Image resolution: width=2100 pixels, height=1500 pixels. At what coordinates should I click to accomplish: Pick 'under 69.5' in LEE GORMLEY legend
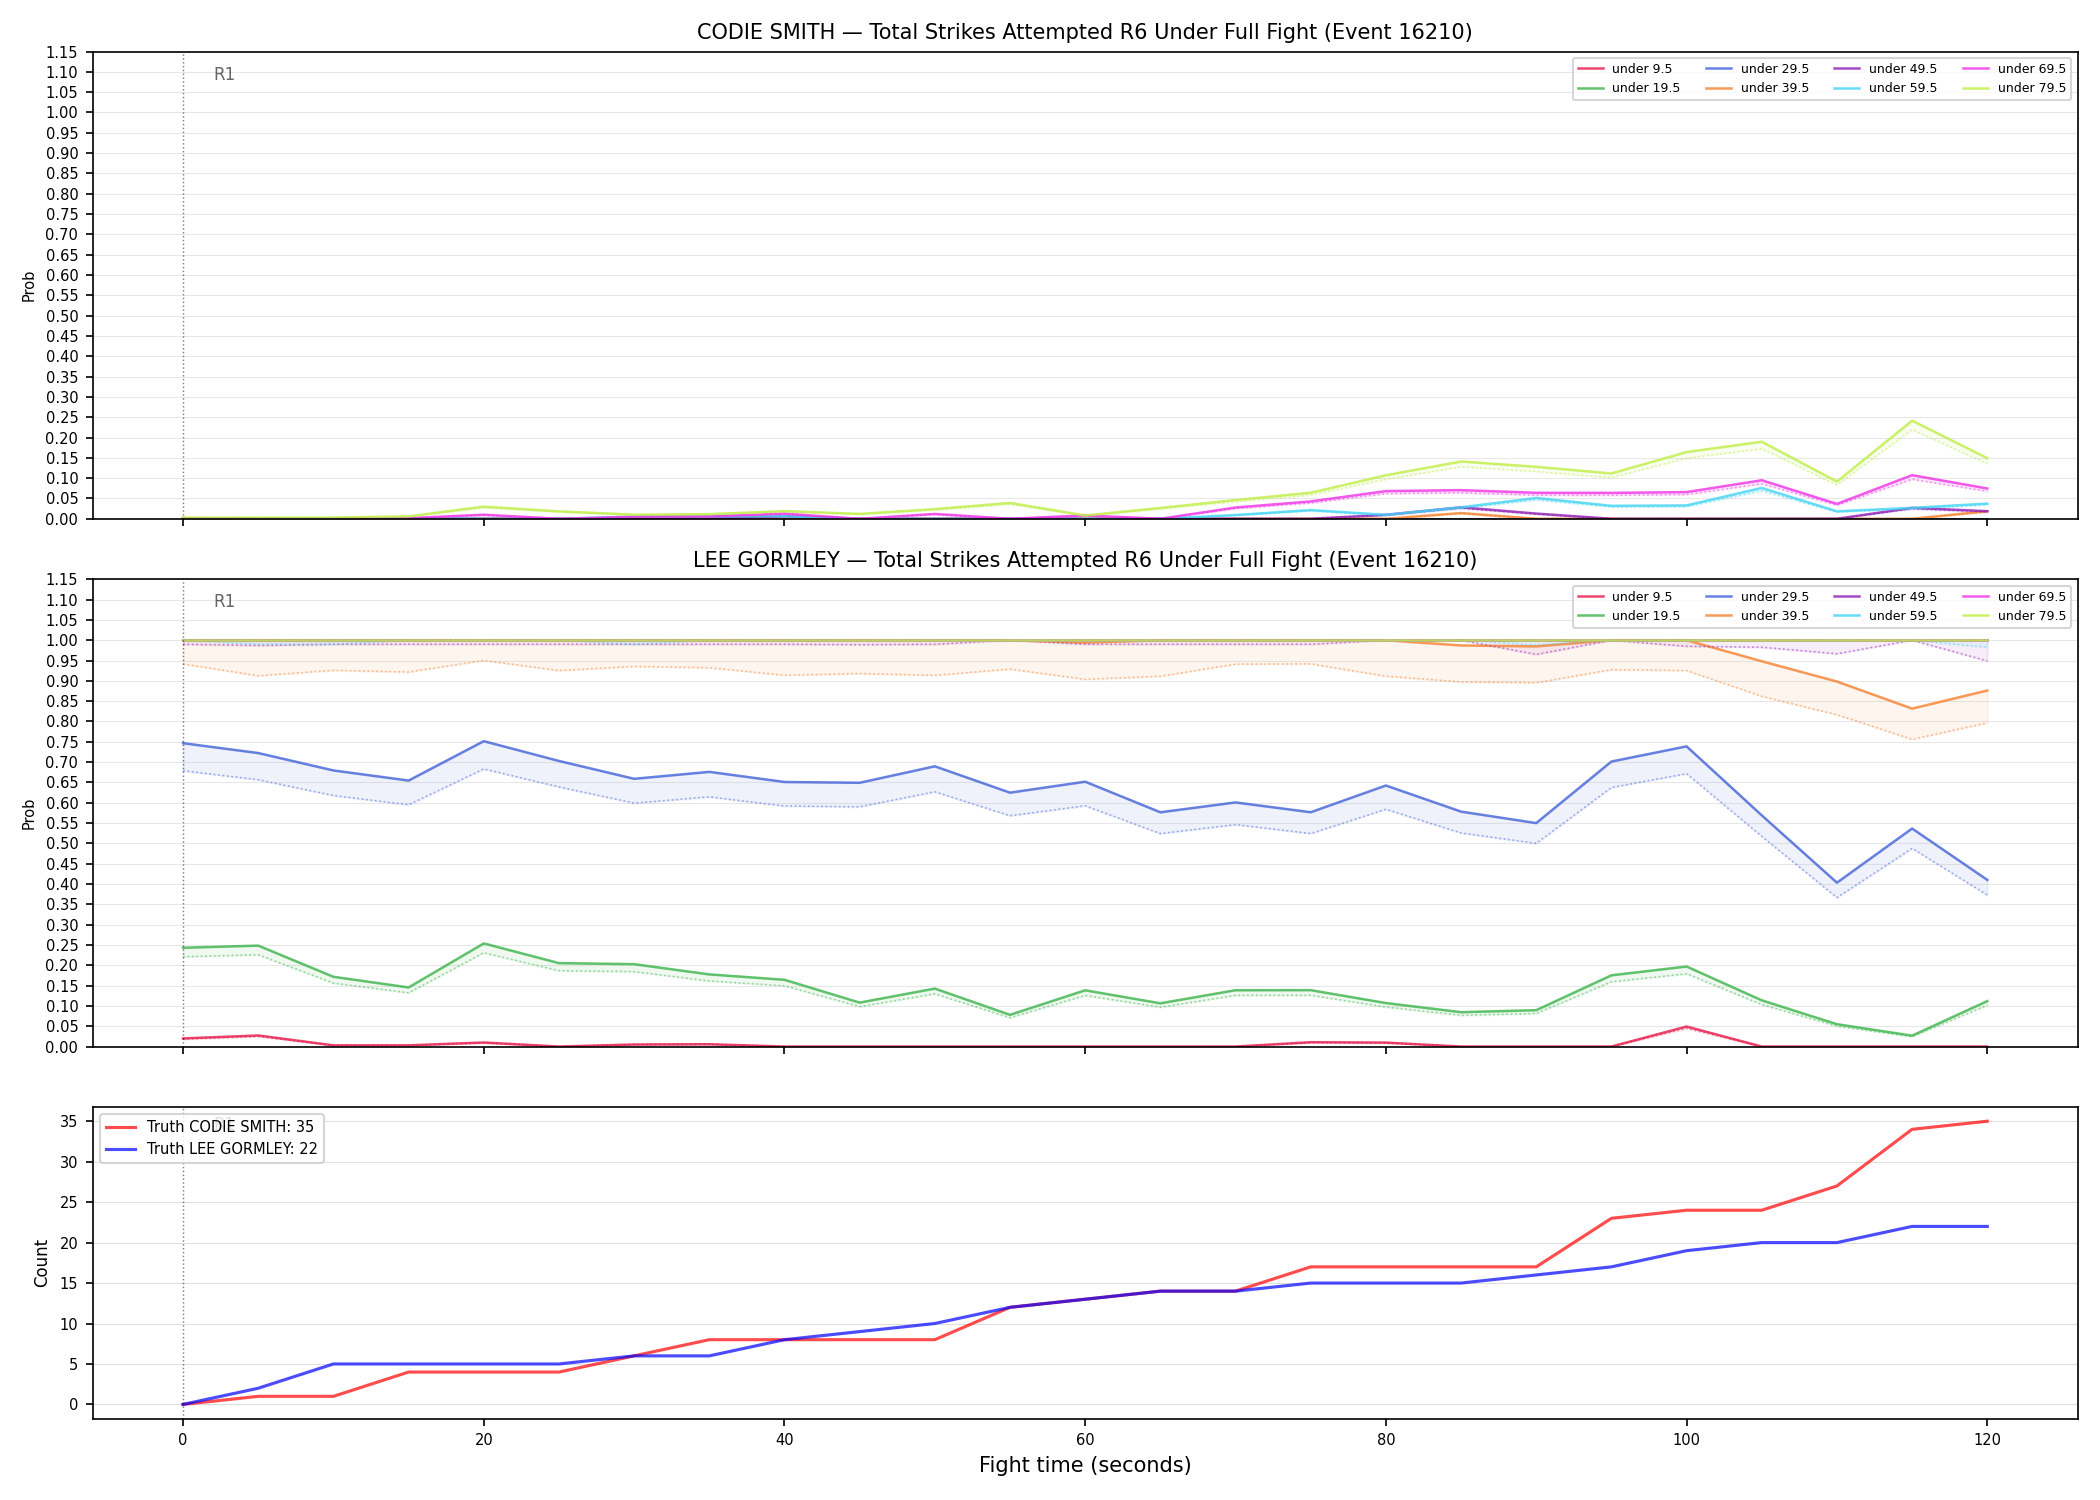(x=2014, y=597)
